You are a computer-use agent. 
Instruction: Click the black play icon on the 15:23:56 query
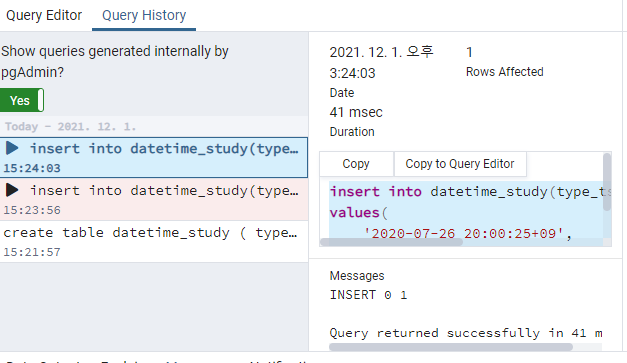pos(12,190)
